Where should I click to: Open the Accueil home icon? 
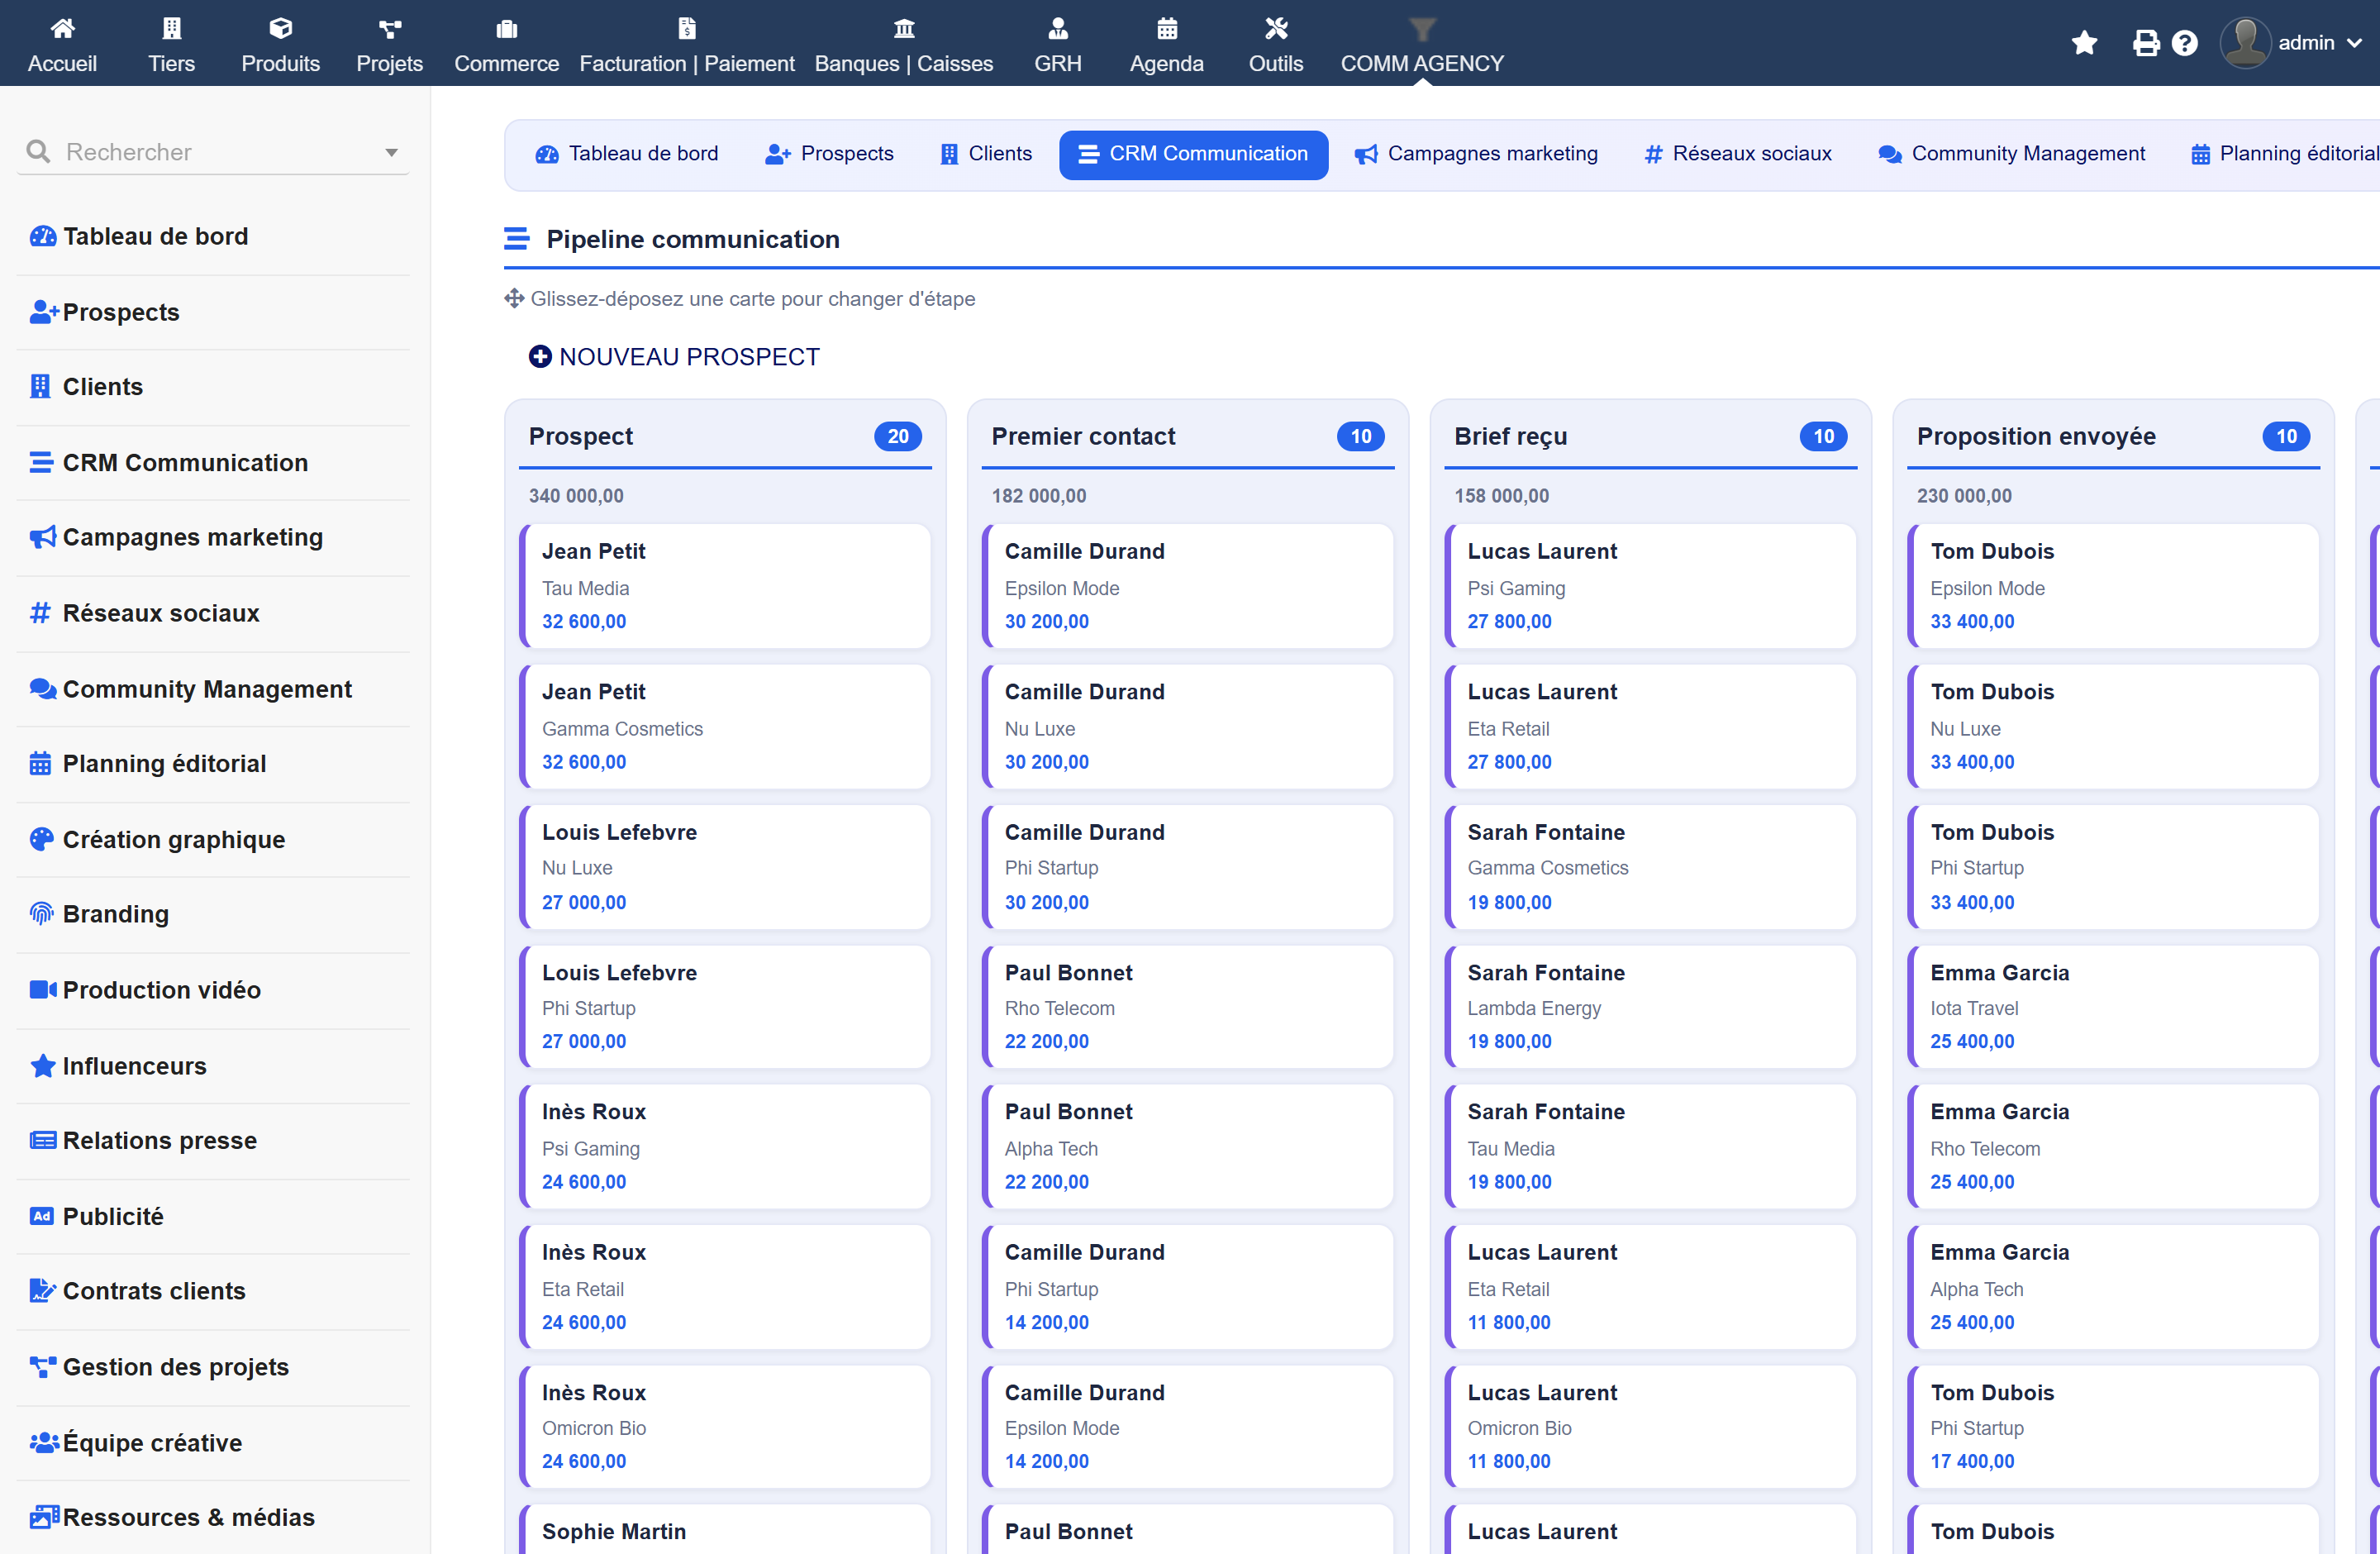tap(62, 28)
